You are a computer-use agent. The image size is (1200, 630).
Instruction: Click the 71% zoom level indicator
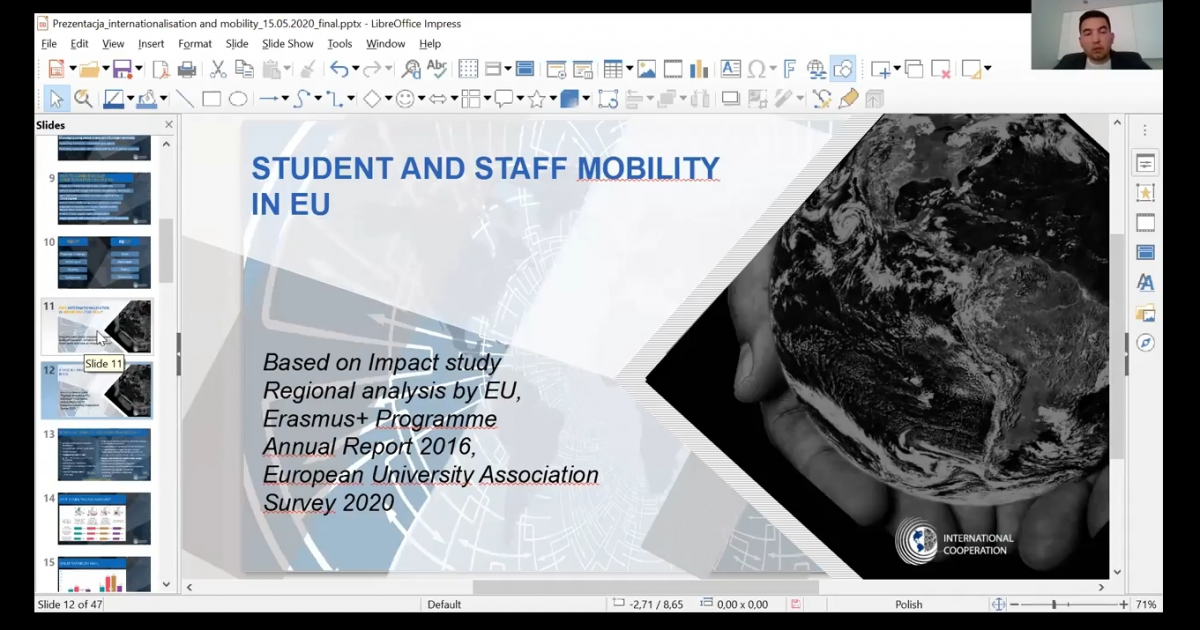click(1146, 604)
